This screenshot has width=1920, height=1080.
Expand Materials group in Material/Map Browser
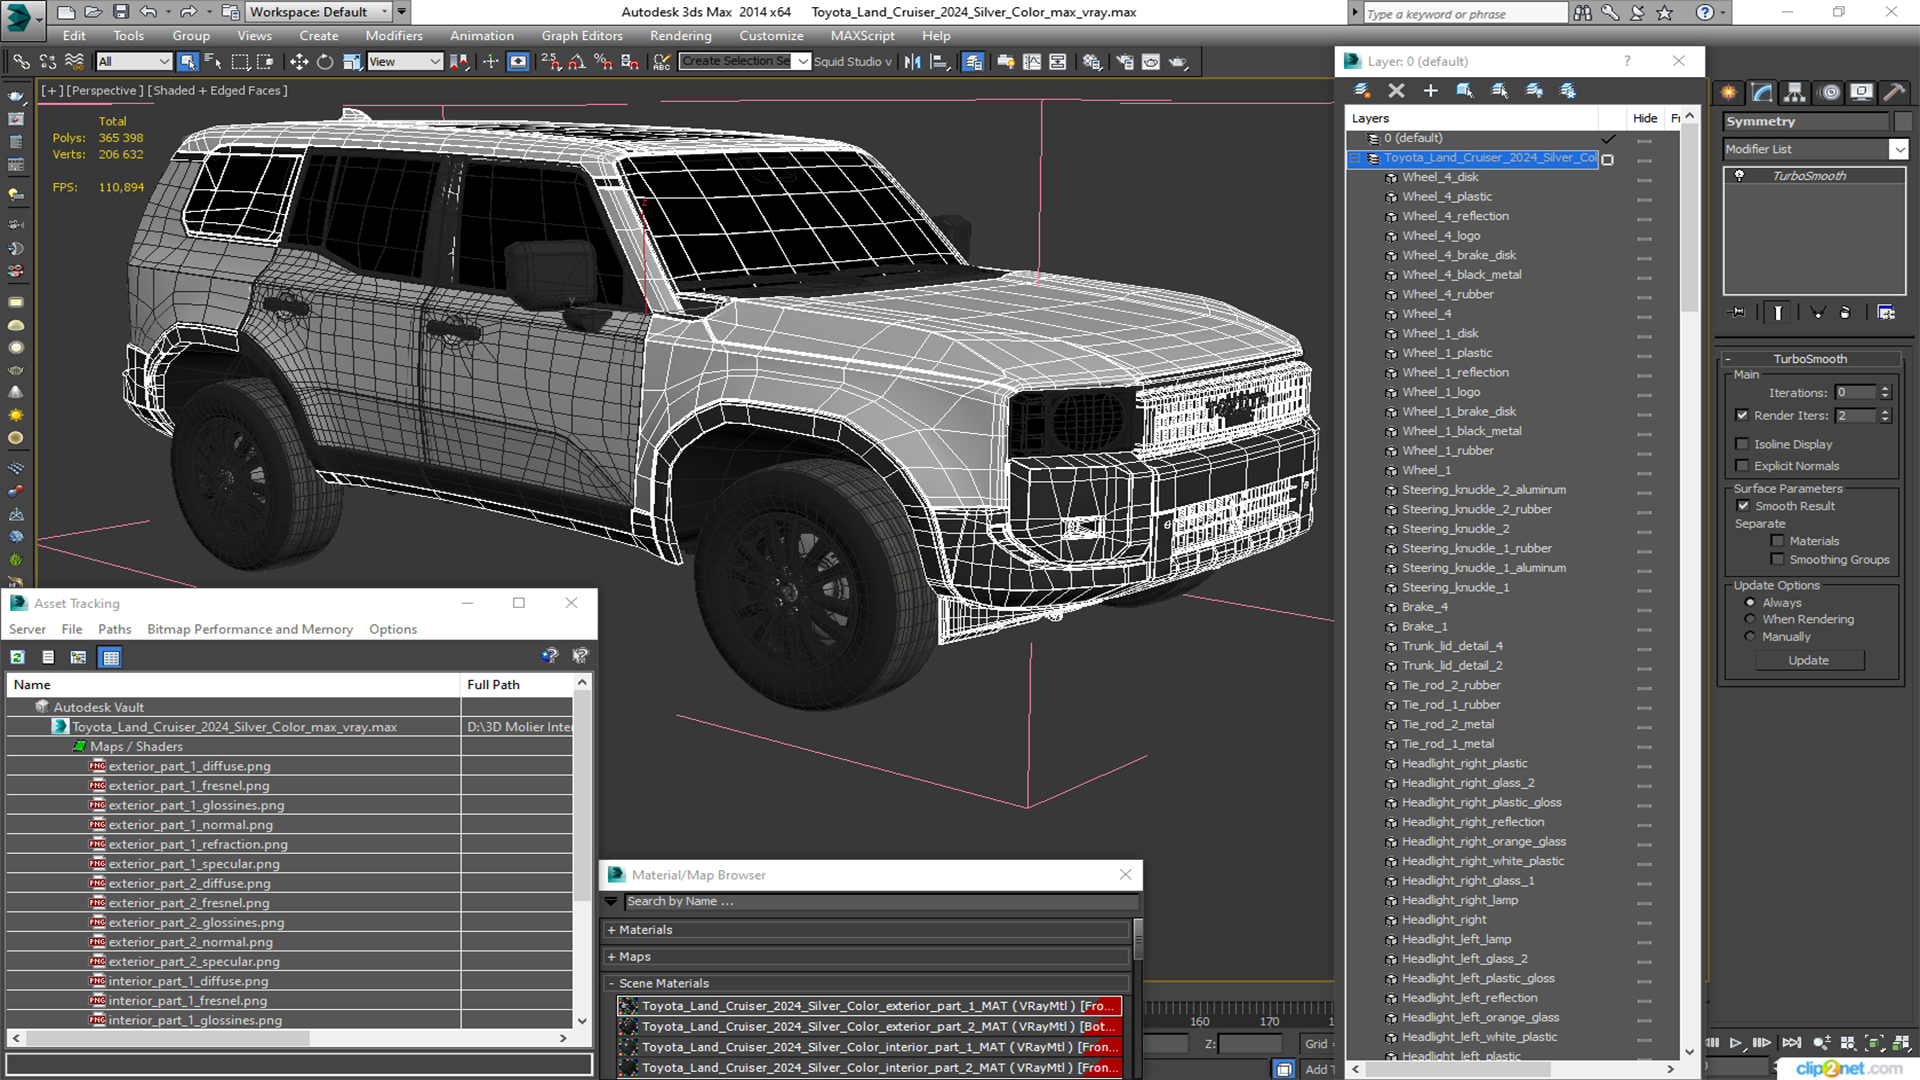[x=867, y=930]
